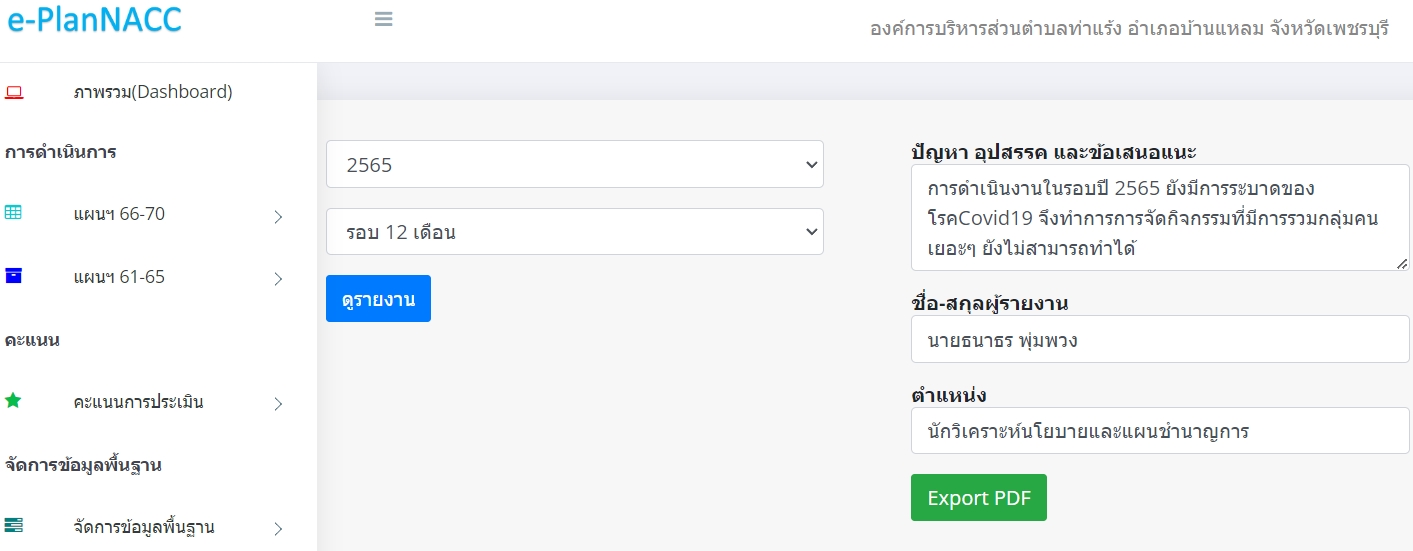
Task: Click the server icon for จัดการข้อมูลพื้นฐาน
Action: point(13,526)
